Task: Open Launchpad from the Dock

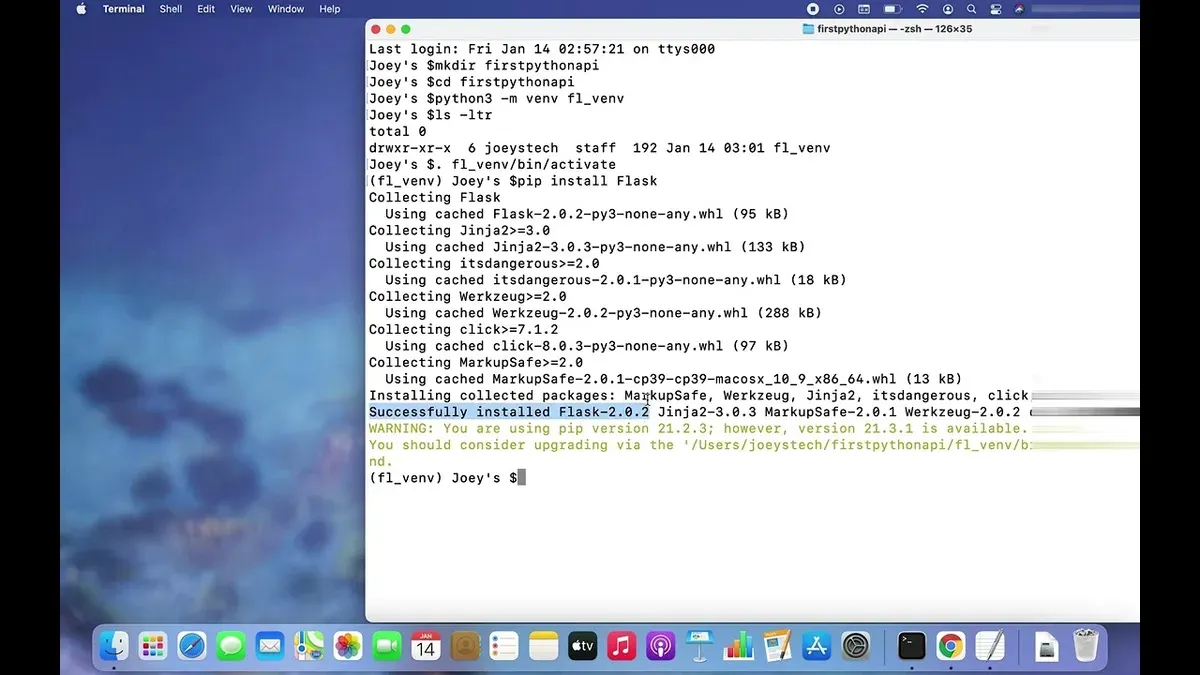Action: (153, 646)
